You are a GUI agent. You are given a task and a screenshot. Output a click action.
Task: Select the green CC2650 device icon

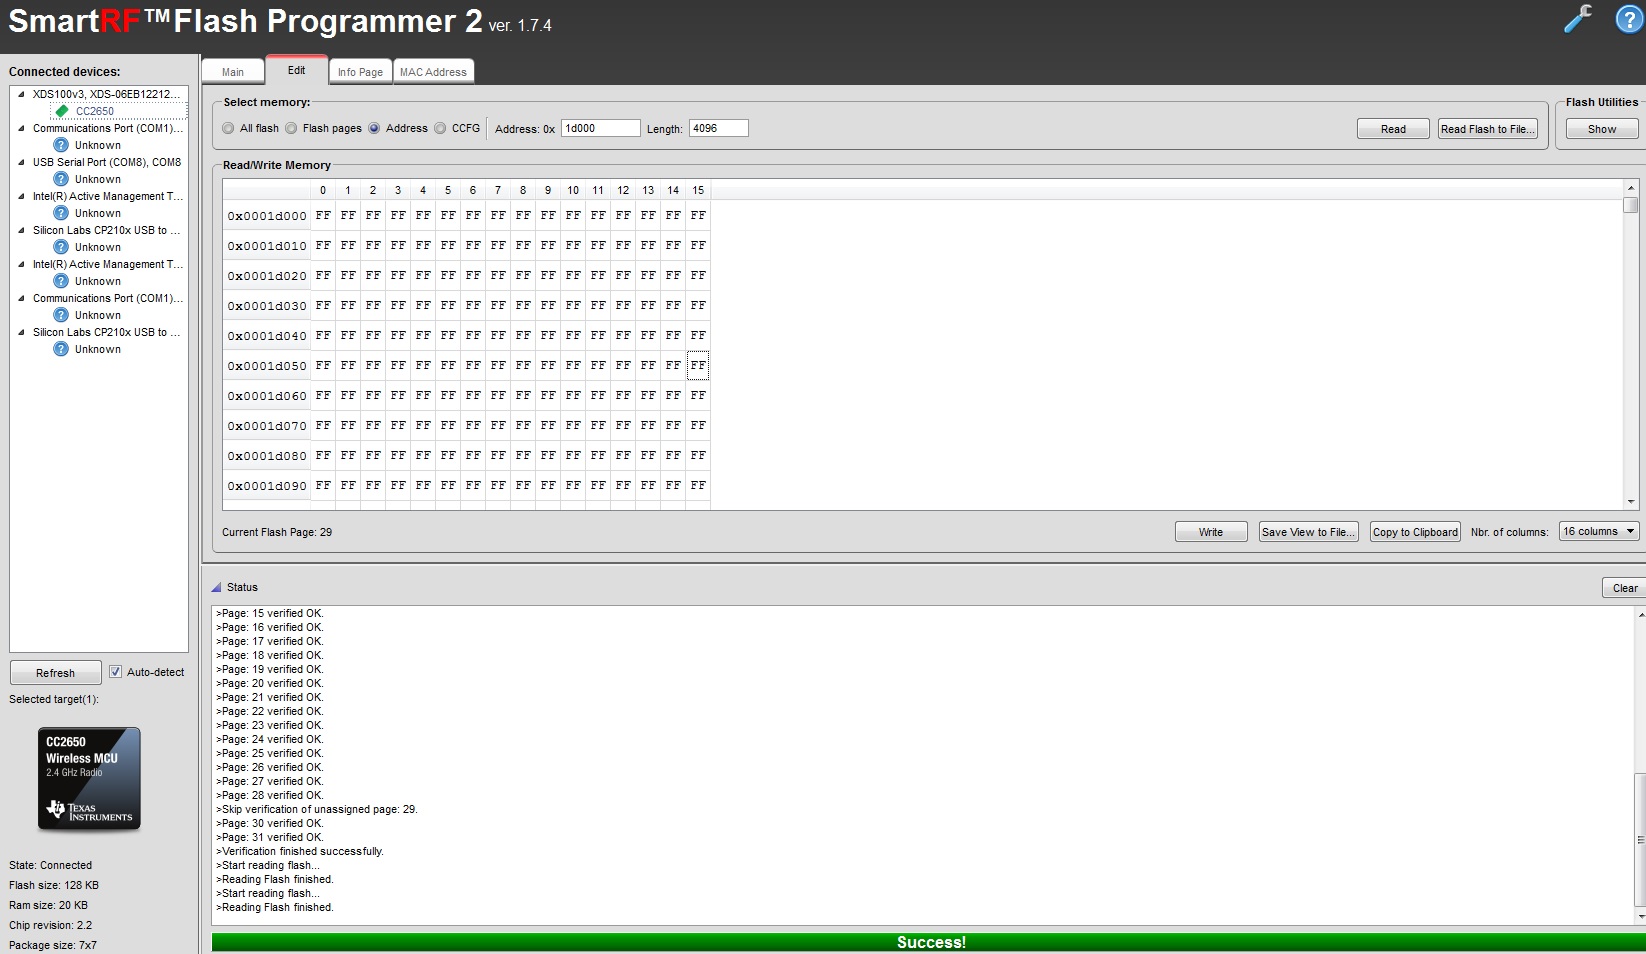[x=62, y=111]
